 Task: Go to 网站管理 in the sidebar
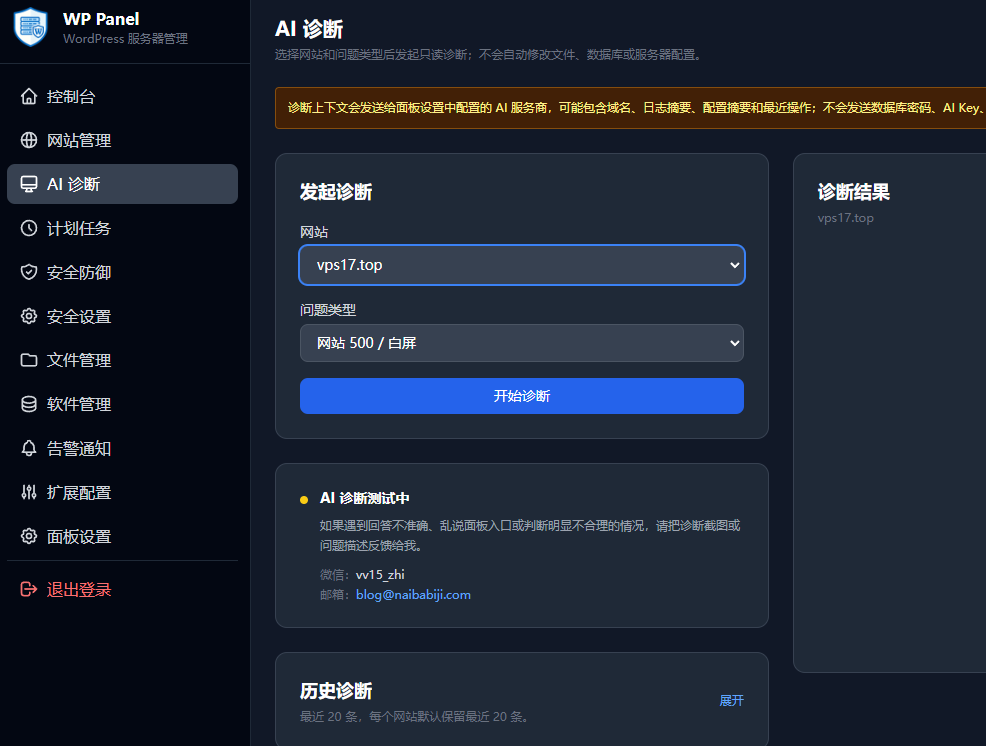click(x=123, y=140)
